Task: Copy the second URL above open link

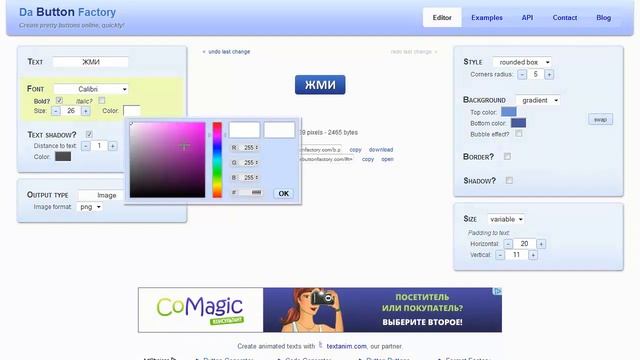Action: pos(368,159)
